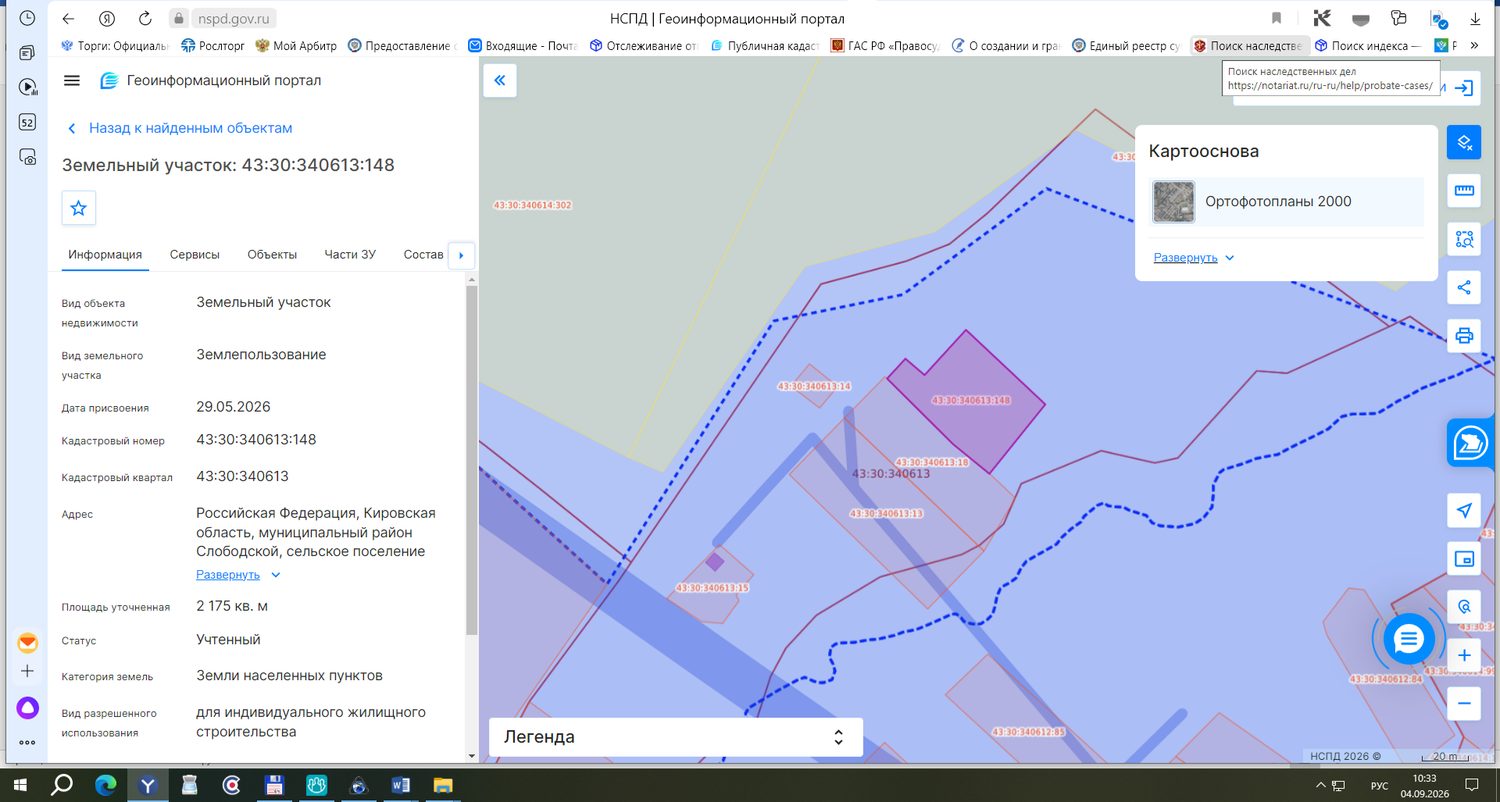Go back with the browser back arrow
Viewport: 1500px width, 802px height.
(x=68, y=18)
